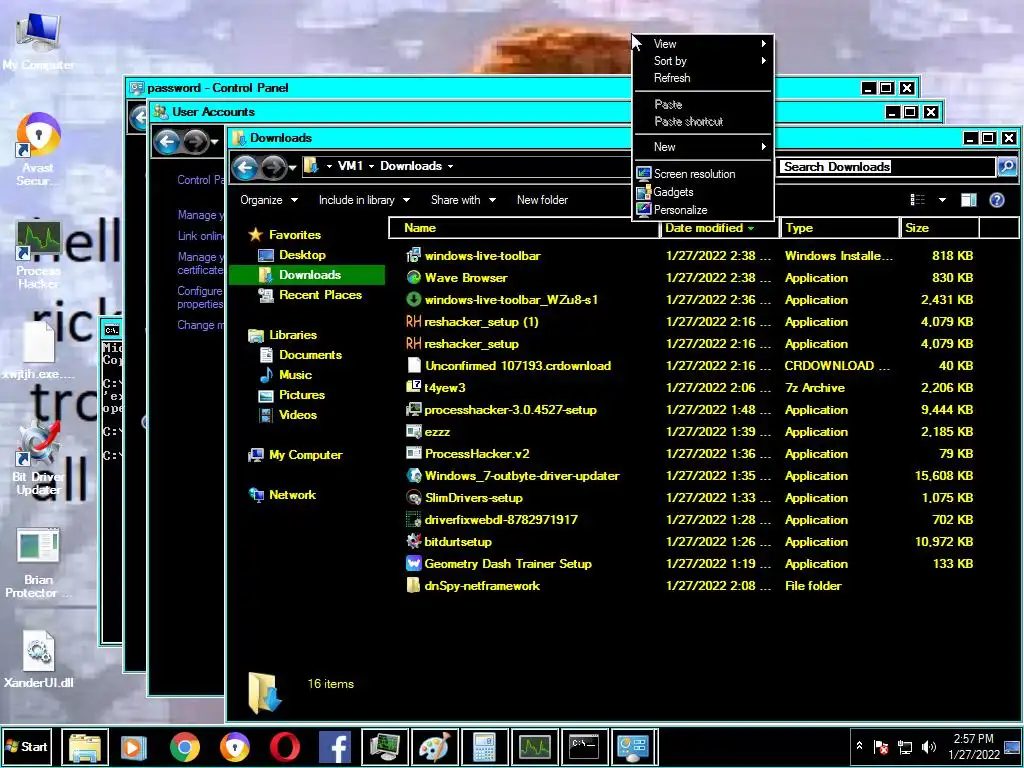Choose Personalize from the context menu
1024x768 pixels.
click(x=703, y=210)
